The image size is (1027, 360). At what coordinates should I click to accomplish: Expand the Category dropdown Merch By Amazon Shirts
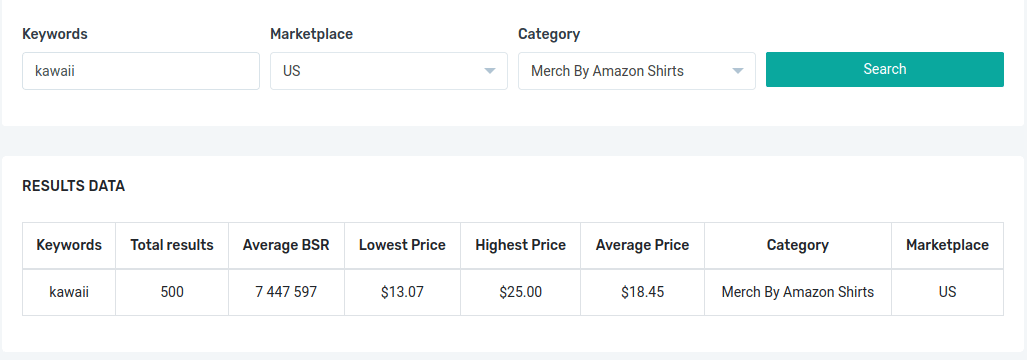637,71
